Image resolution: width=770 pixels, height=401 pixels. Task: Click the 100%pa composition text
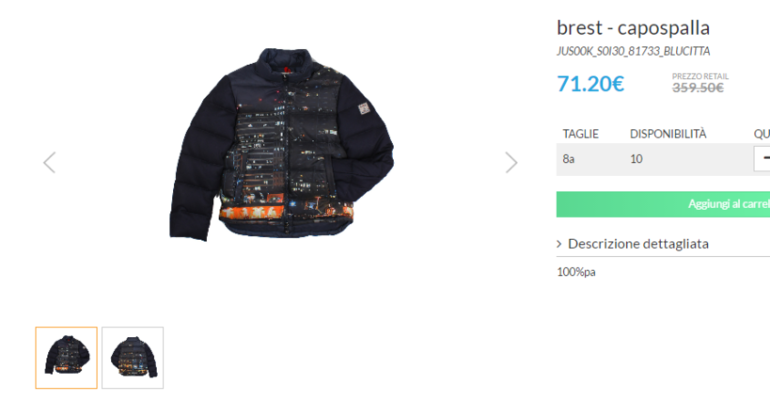click(x=576, y=272)
